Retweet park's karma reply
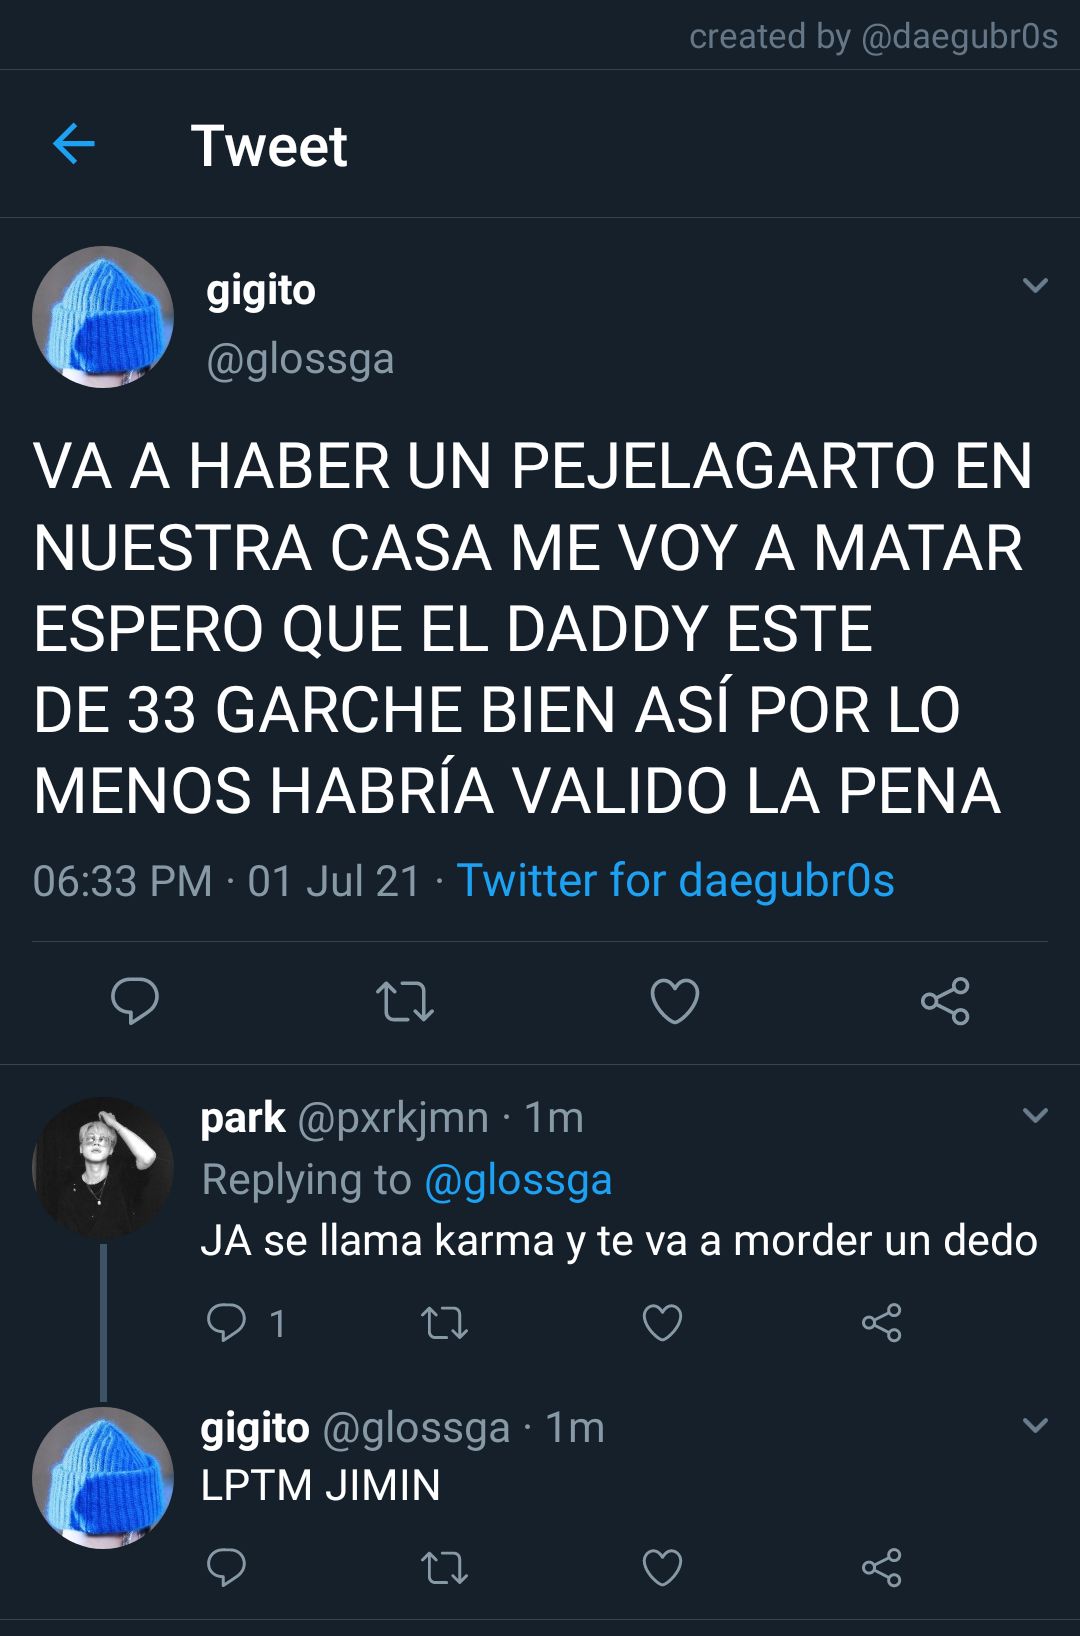This screenshot has height=1636, width=1080. (444, 1323)
